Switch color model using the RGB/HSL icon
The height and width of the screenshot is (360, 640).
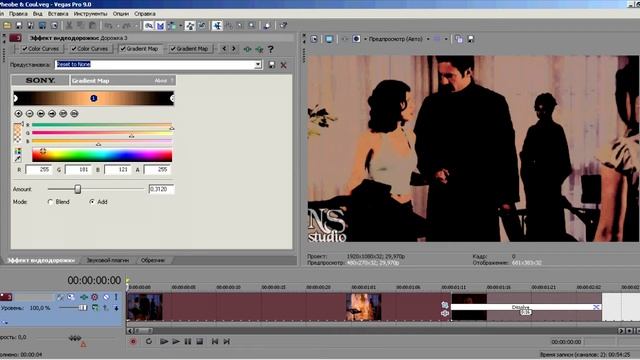[18, 151]
